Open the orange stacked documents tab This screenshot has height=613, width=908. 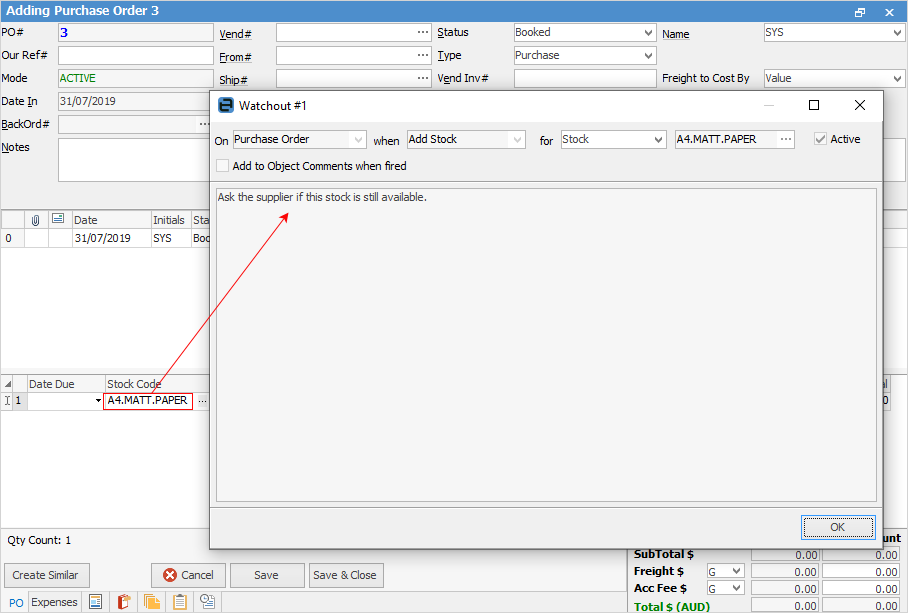tap(152, 602)
